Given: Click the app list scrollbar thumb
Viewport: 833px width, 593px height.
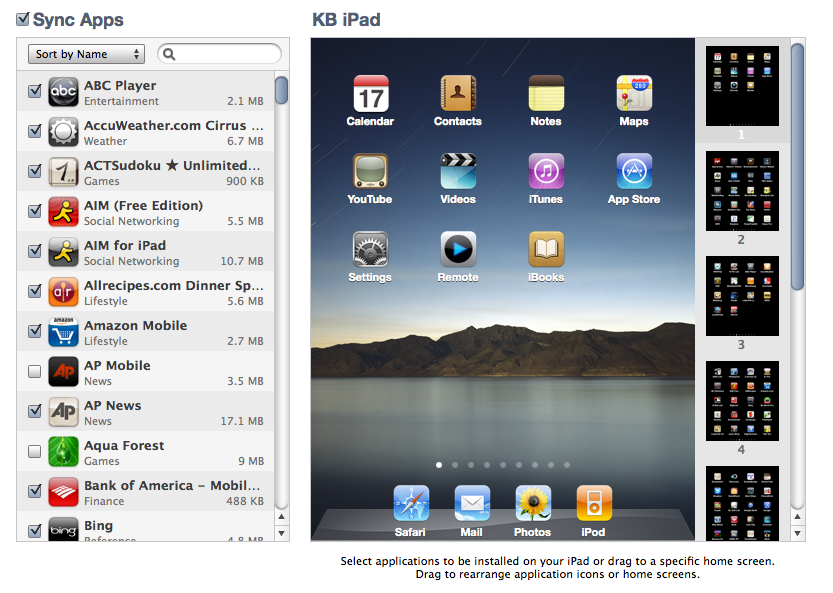Looking at the screenshot, I should [x=282, y=90].
